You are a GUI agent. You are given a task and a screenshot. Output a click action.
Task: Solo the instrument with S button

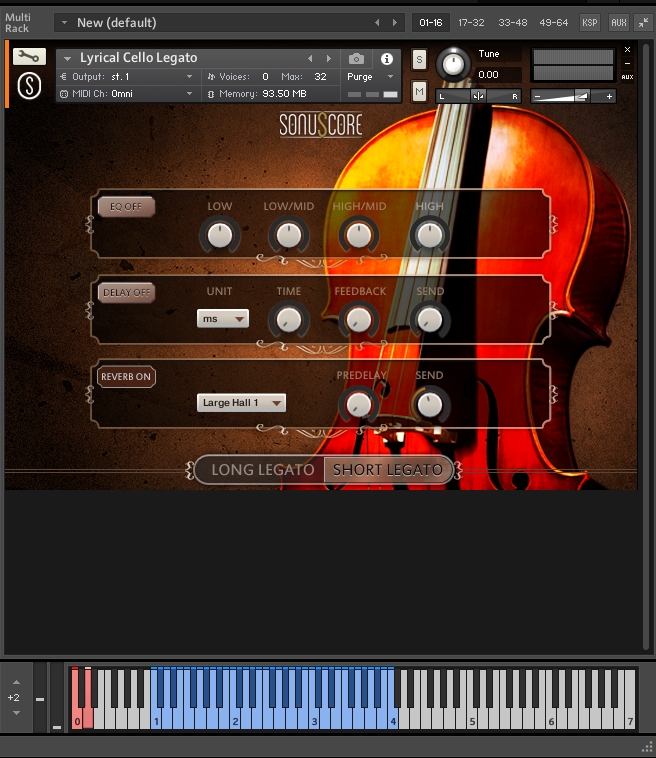tap(419, 60)
